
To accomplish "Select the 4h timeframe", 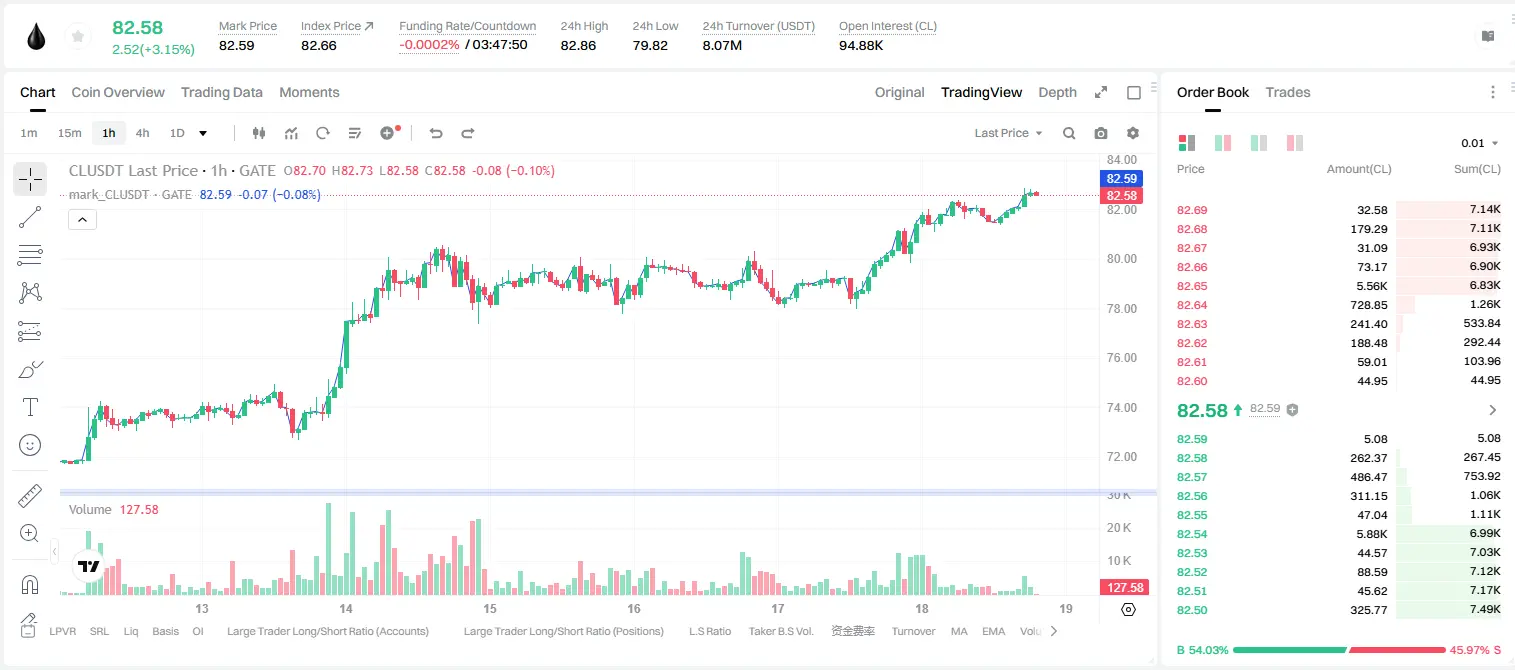I will [143, 133].
